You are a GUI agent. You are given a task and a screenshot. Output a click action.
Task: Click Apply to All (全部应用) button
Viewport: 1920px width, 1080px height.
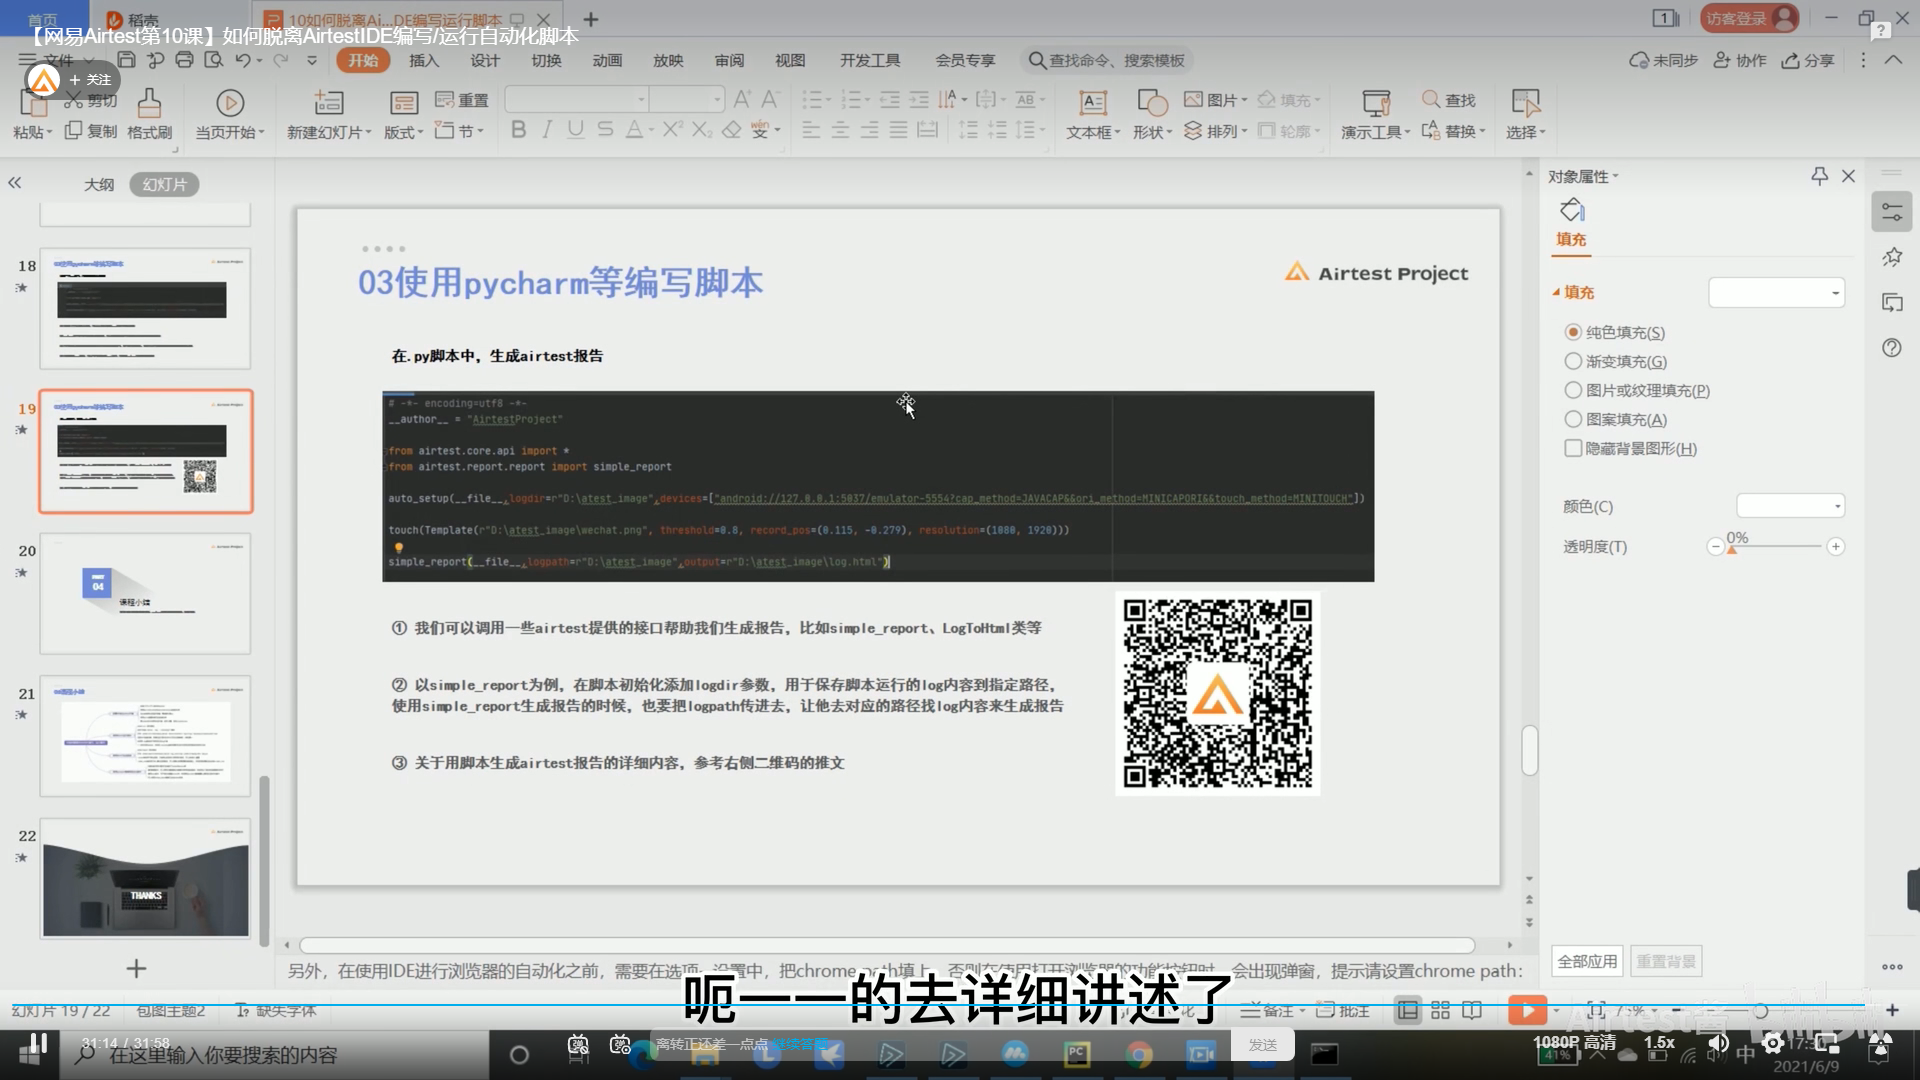click(x=1587, y=961)
